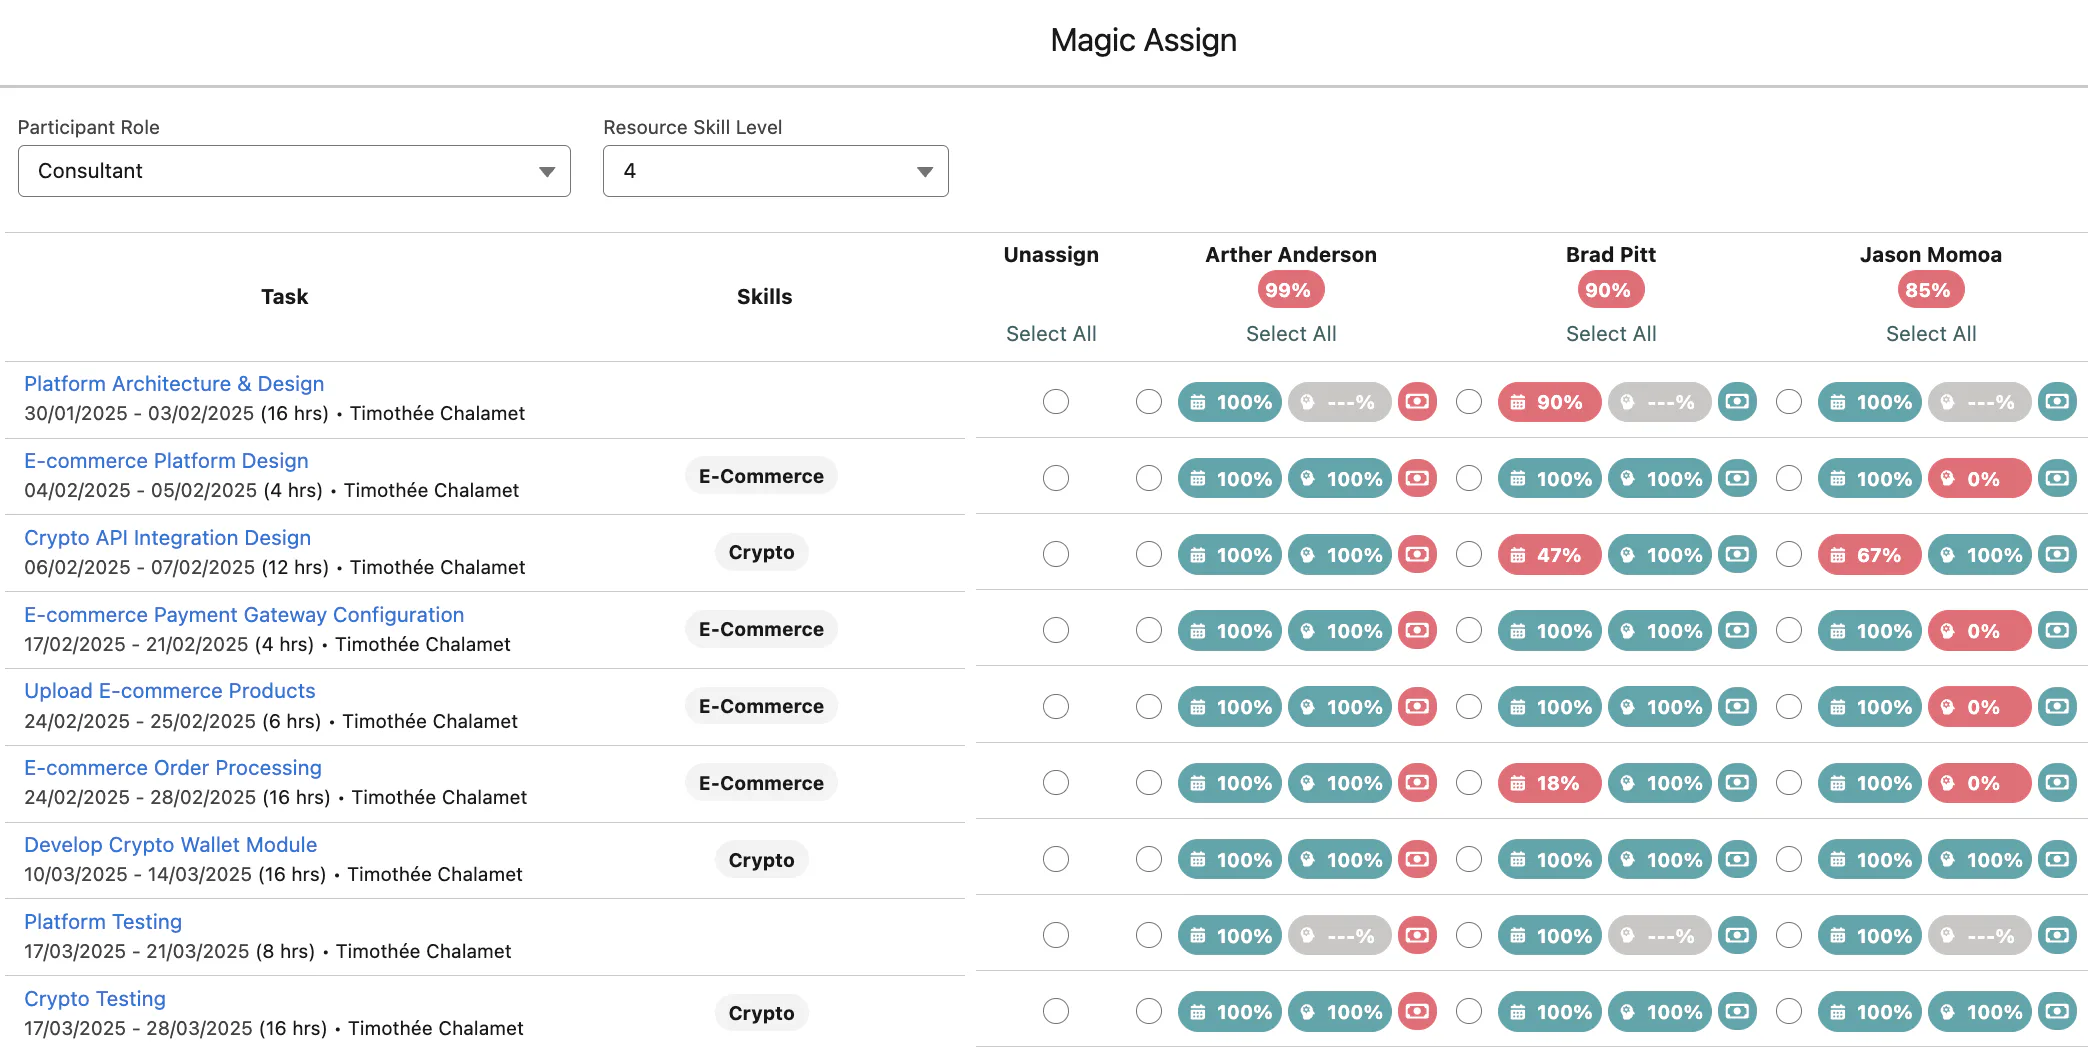Click Select All under Arther Anderson
This screenshot has height=1050, width=2088.
coord(1291,334)
